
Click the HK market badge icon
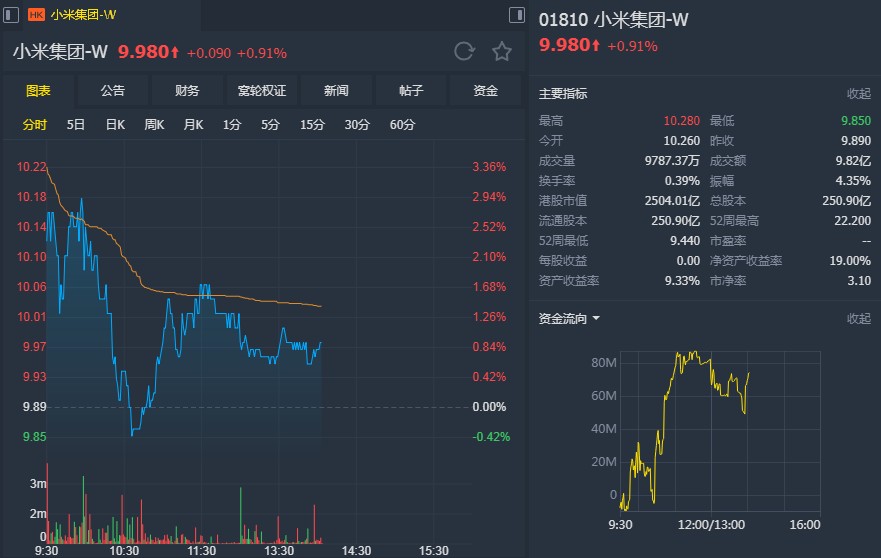pos(36,15)
